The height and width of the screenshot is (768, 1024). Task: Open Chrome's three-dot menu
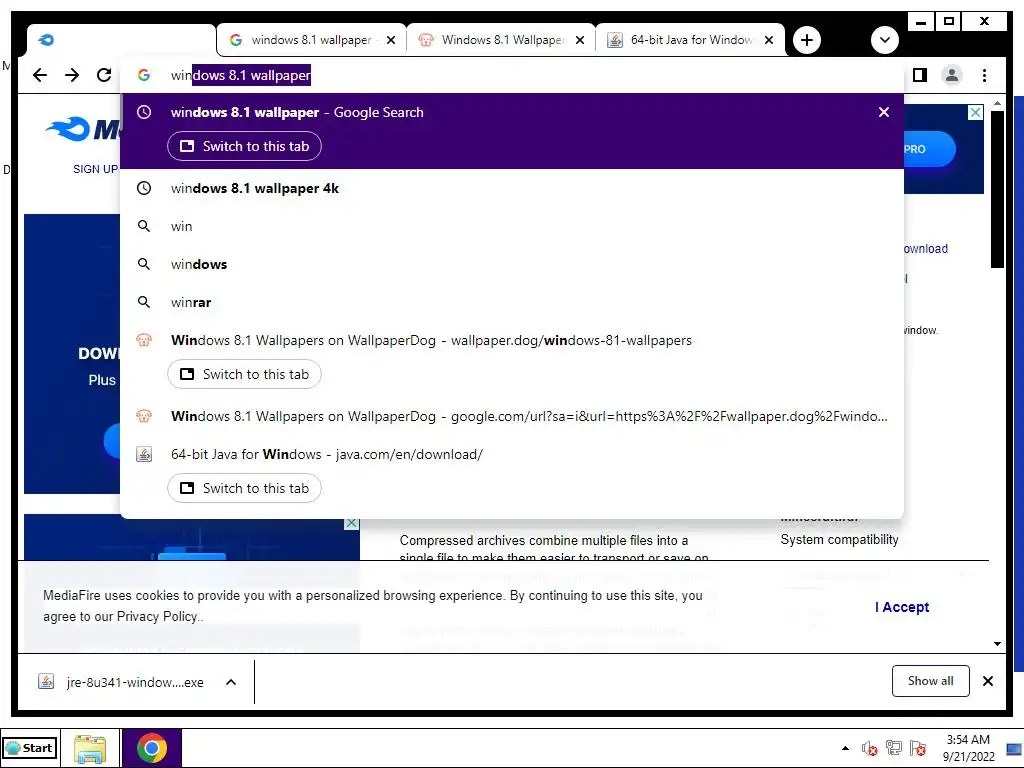[x=984, y=75]
